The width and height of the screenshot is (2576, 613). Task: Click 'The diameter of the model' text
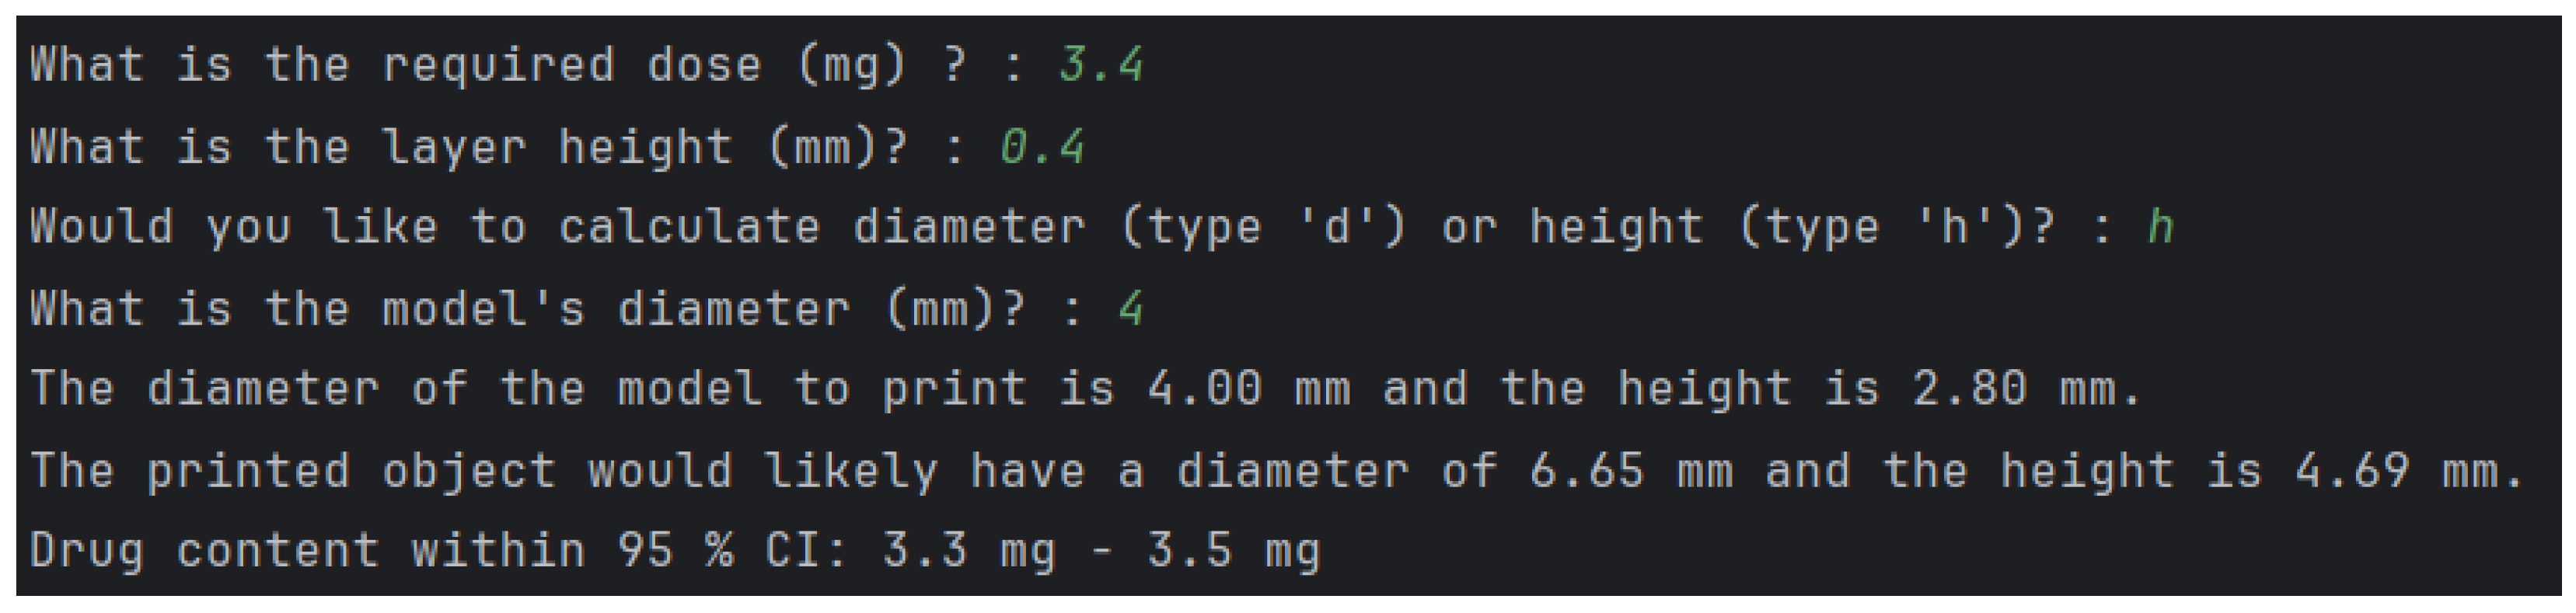tap(396, 390)
